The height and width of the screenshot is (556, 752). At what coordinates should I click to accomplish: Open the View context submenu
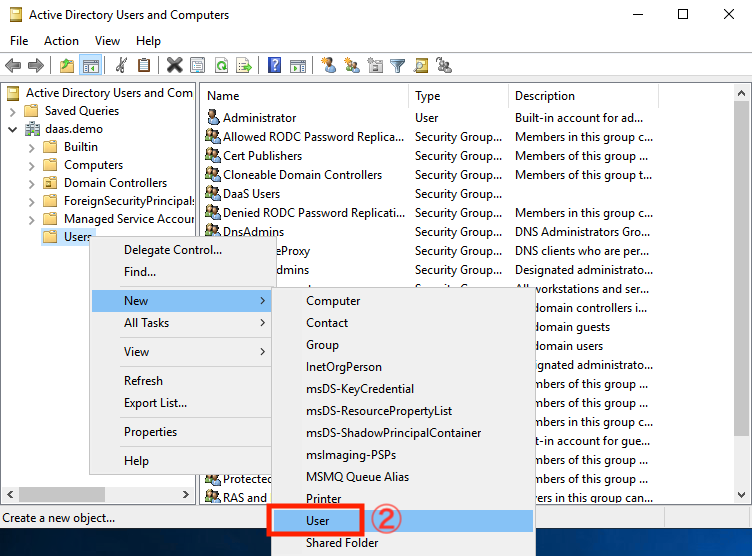(181, 352)
